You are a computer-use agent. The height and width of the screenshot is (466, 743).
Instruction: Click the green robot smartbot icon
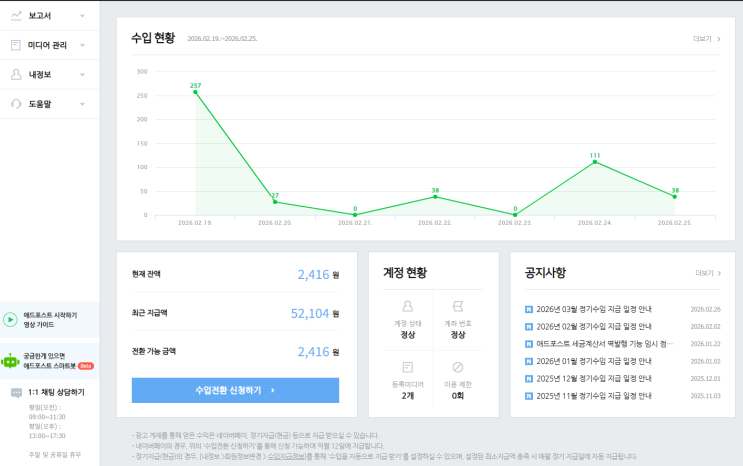[x=10, y=361]
